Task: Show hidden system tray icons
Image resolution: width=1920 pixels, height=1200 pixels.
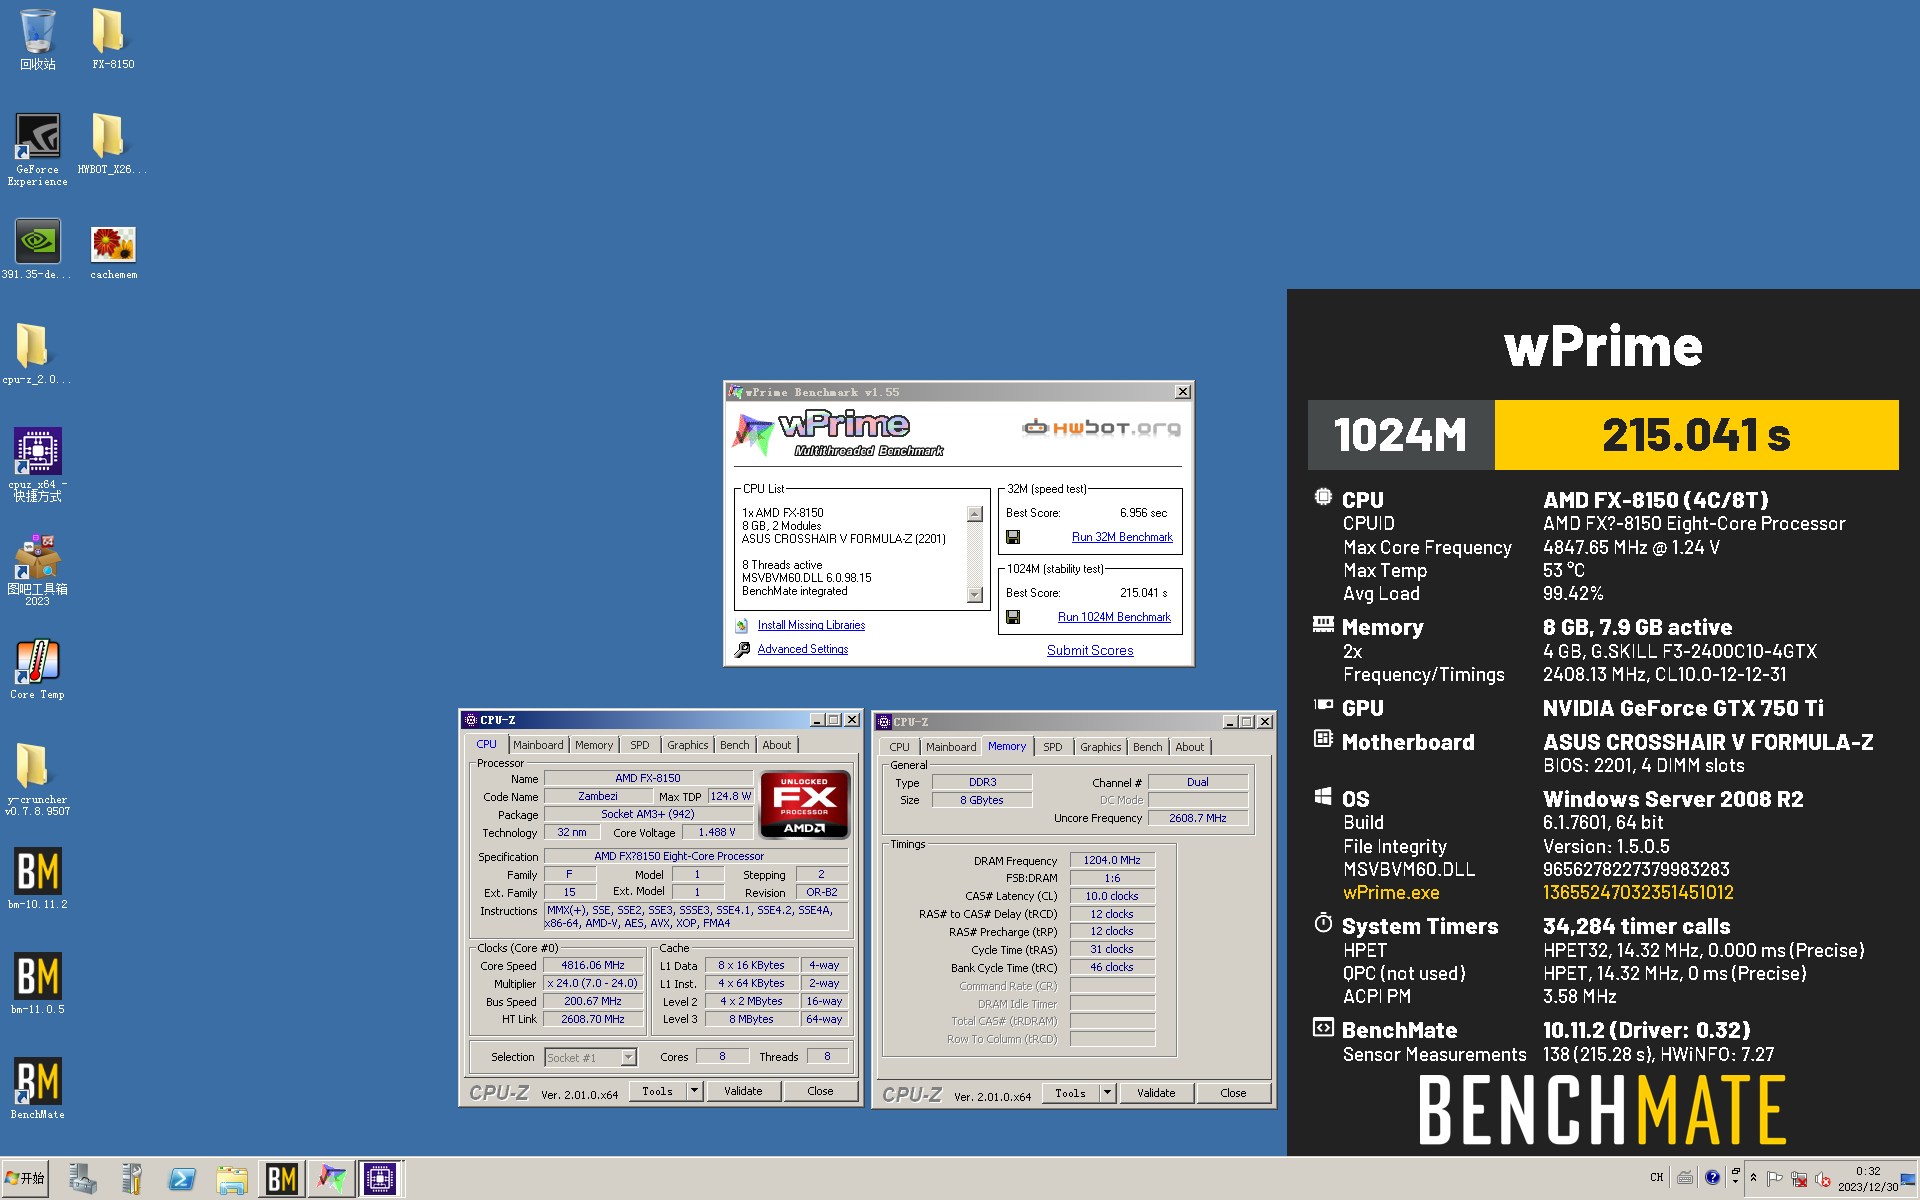Action: click(x=1753, y=1179)
